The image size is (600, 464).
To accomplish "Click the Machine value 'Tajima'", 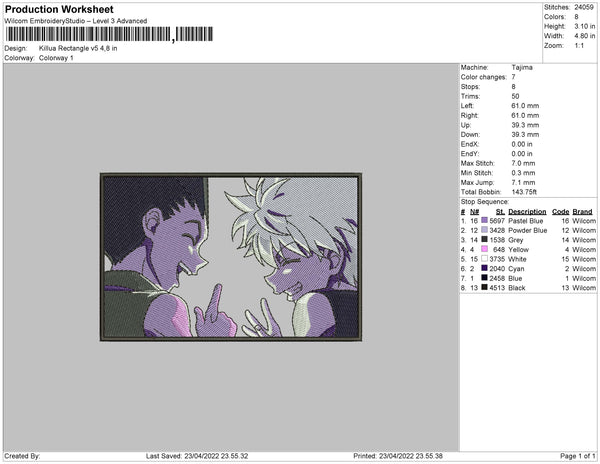I will click(522, 67).
